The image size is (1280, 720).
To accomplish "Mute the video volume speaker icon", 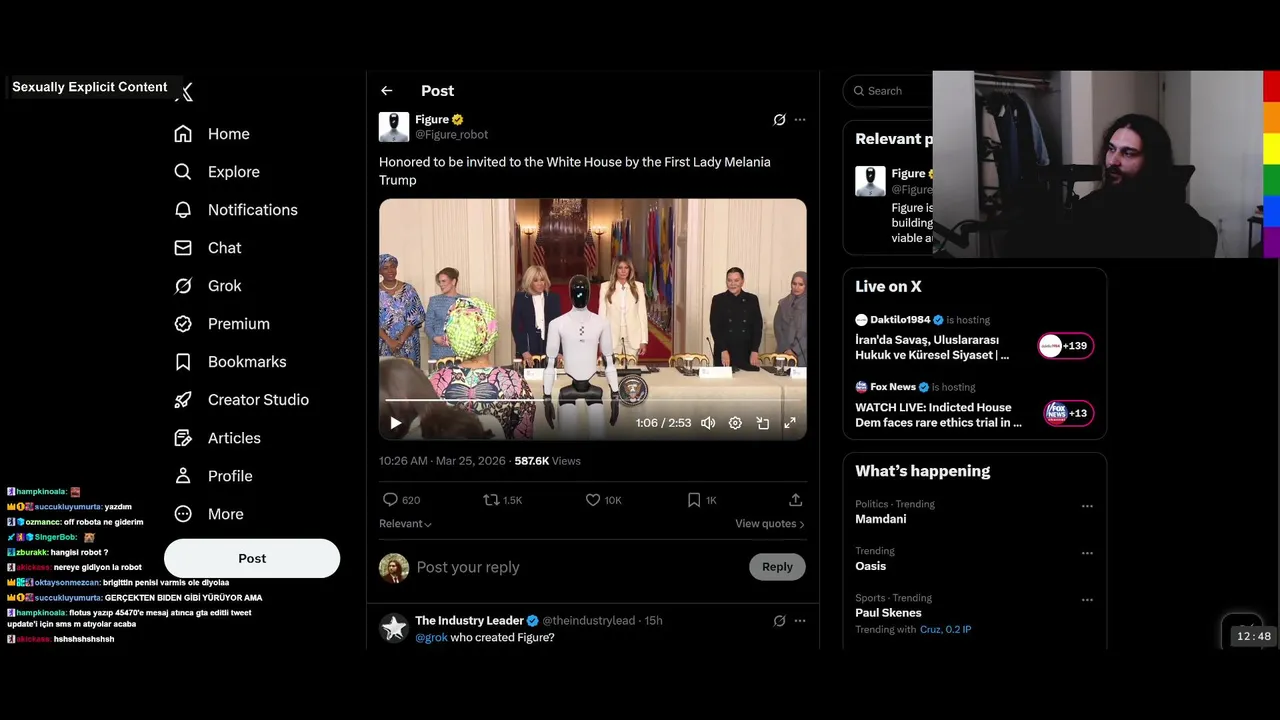I will coord(708,423).
